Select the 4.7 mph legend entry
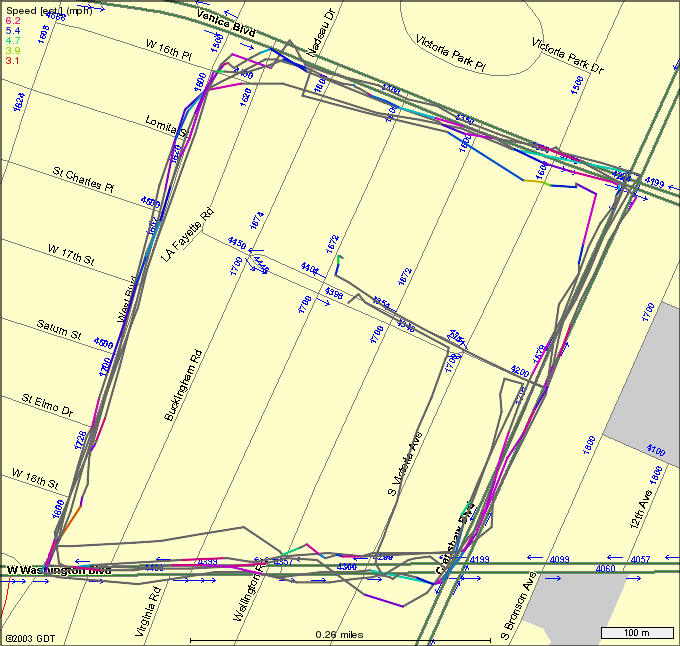 coord(13,40)
